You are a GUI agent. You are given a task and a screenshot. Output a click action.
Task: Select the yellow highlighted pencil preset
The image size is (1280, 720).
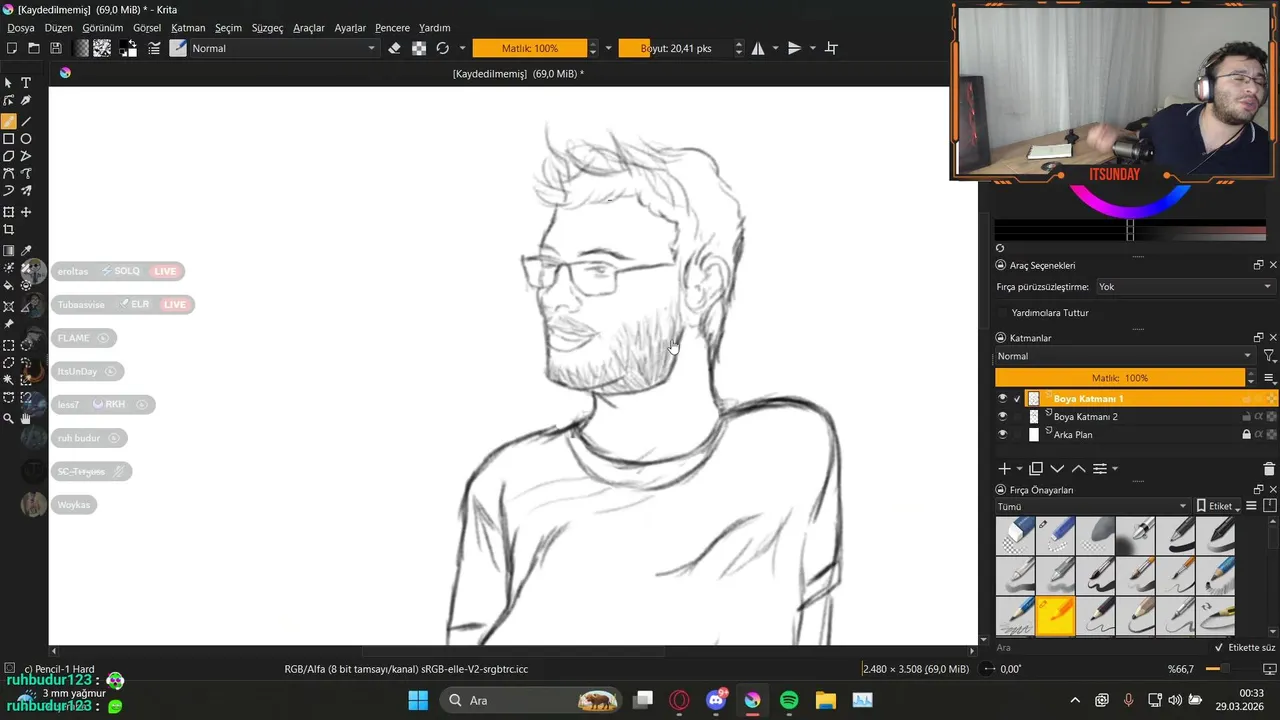(1055, 617)
